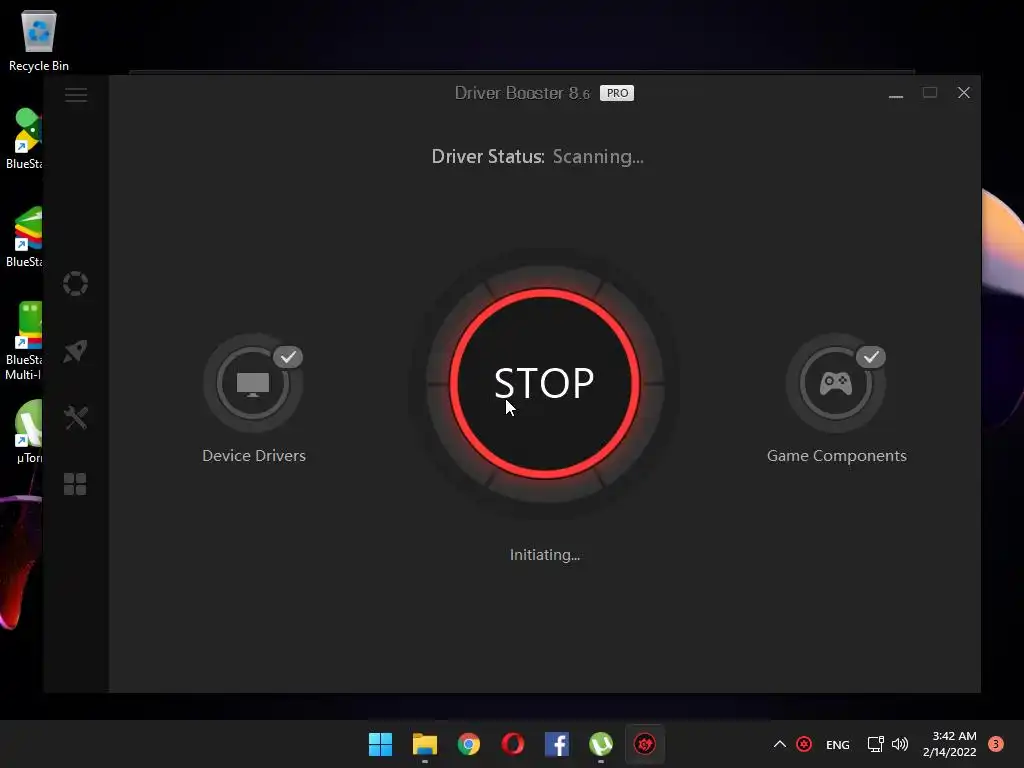
Task: Click the Driver Status Scanning text
Action: pos(537,157)
